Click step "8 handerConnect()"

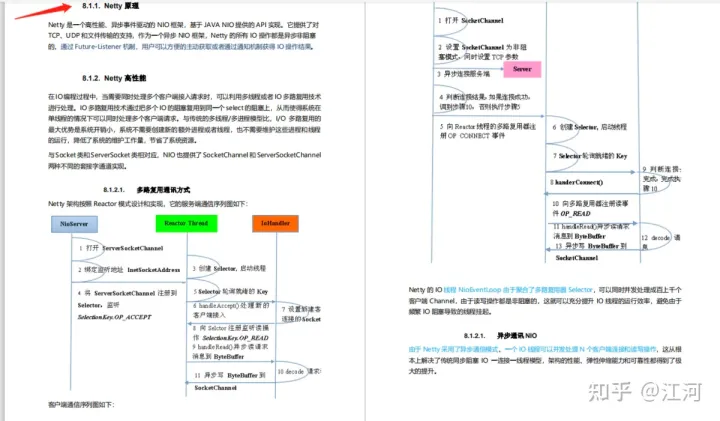tap(577, 182)
